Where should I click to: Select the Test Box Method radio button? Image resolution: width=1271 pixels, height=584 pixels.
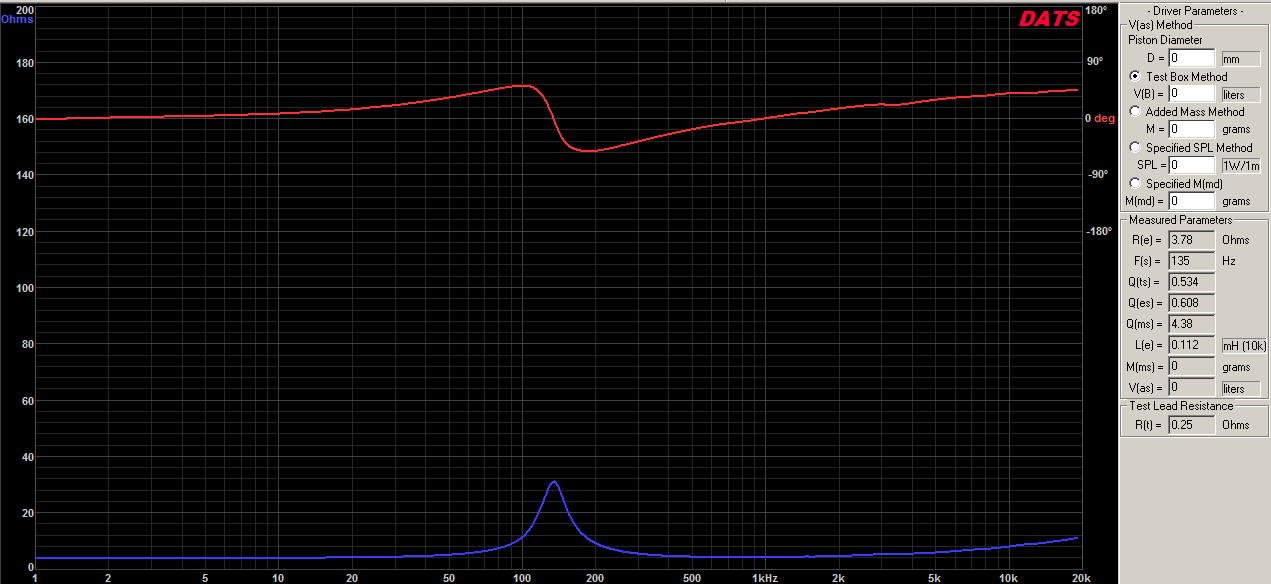[x=1135, y=76]
